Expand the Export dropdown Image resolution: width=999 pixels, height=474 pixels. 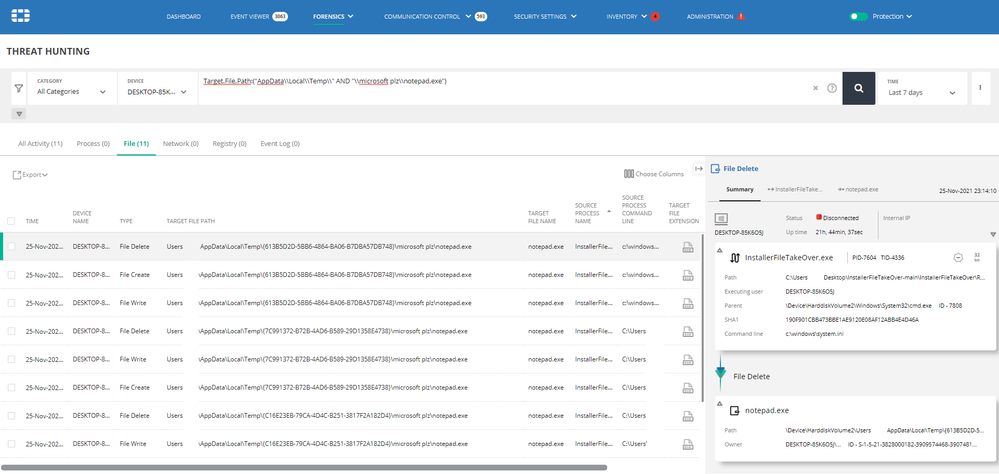[31, 175]
